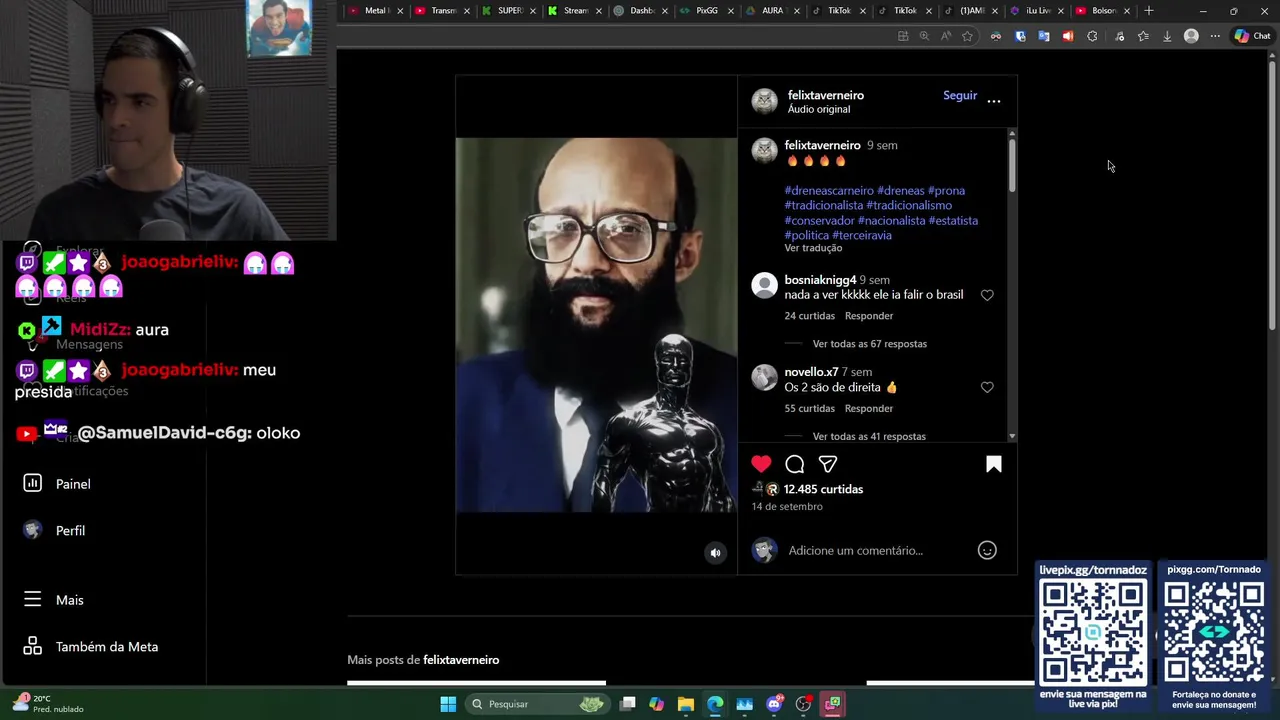1280x720 pixels.
Task: Open hashtag #terceiravia
Action: (x=862, y=235)
